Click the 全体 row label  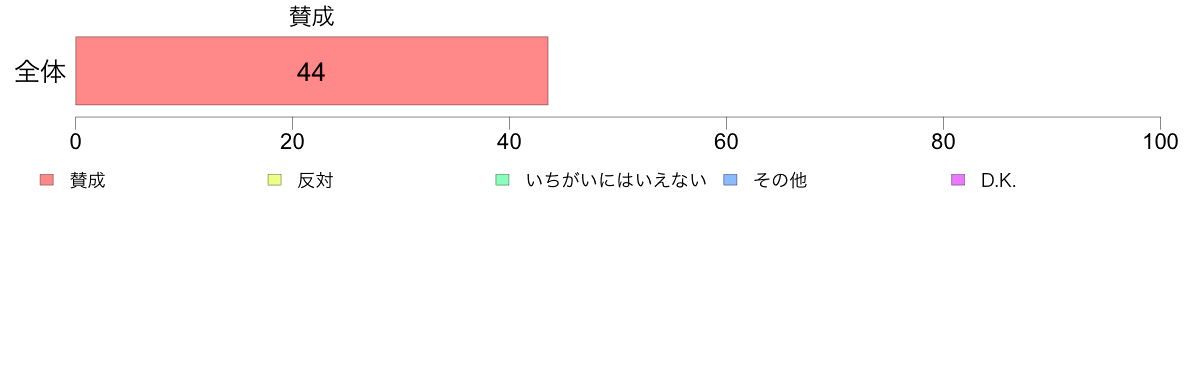[x=40, y=73]
